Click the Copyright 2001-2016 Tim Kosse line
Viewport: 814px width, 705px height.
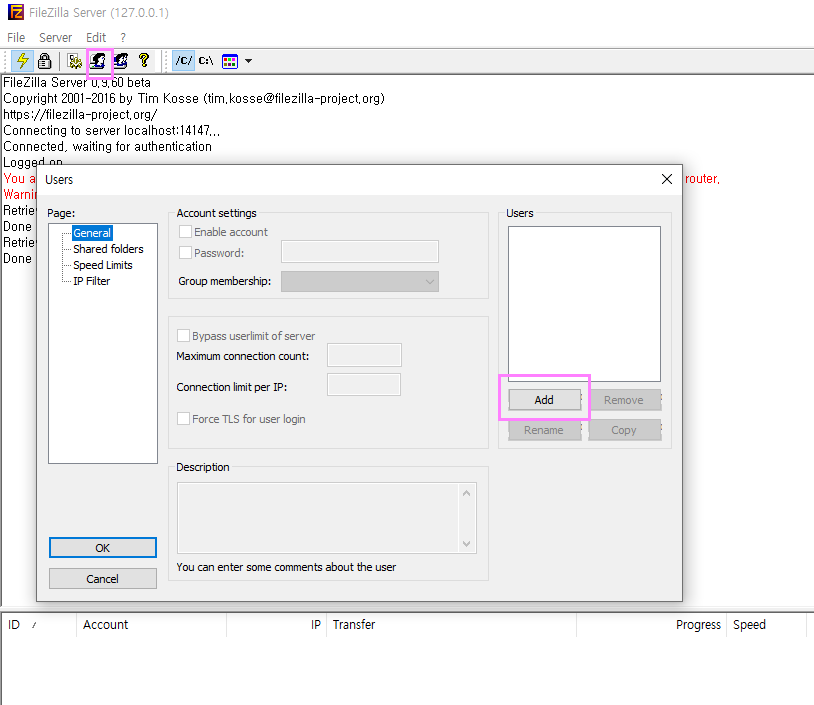194,99
